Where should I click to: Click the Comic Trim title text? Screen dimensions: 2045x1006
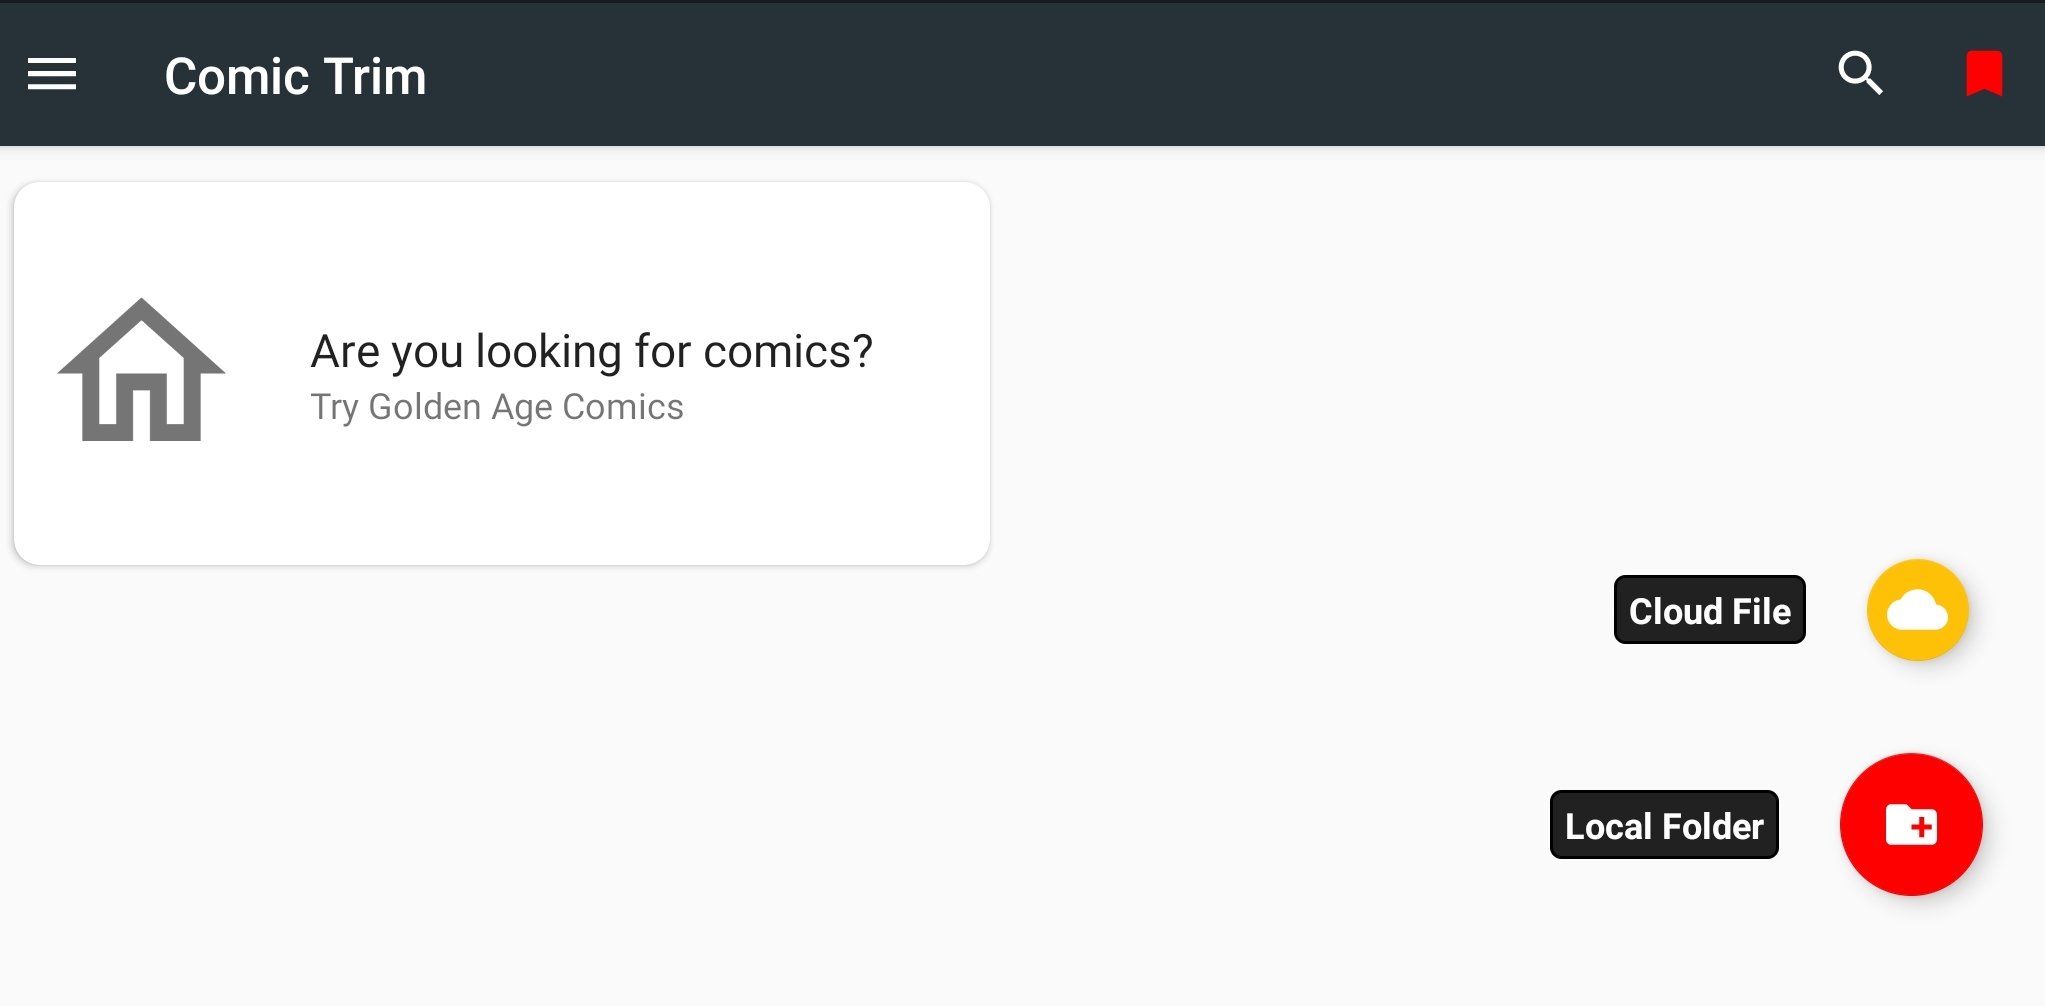pyautogui.click(x=296, y=76)
